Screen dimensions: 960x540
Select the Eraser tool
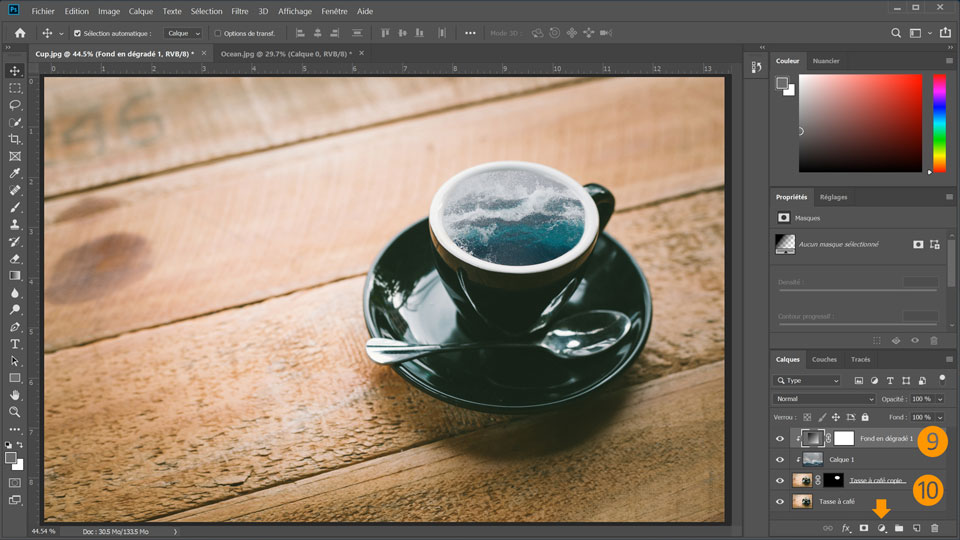(15, 259)
